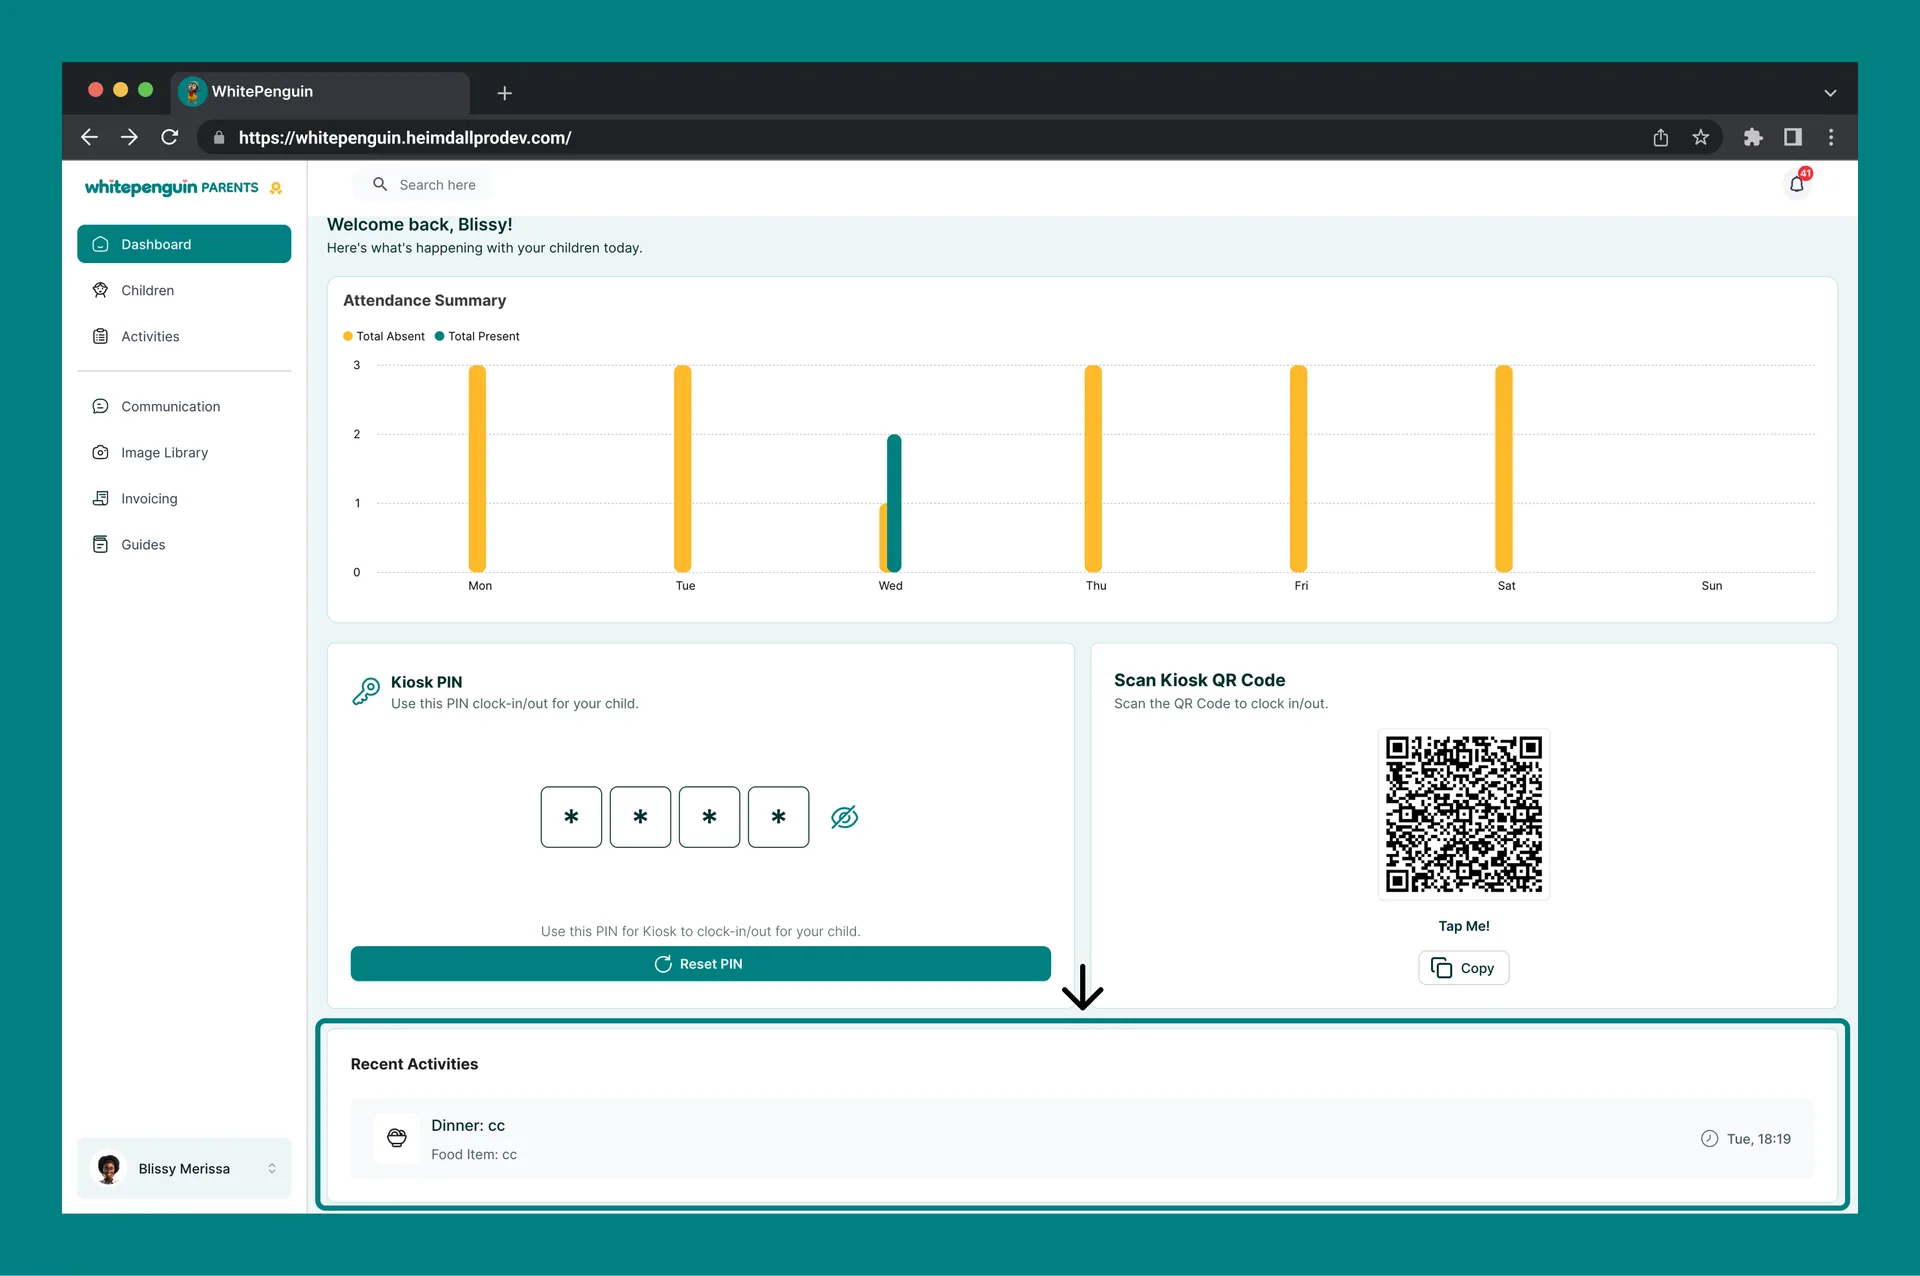Screen dimensions: 1920x1276
Task: Click the Wednesday teal present bar
Action: click(x=894, y=503)
